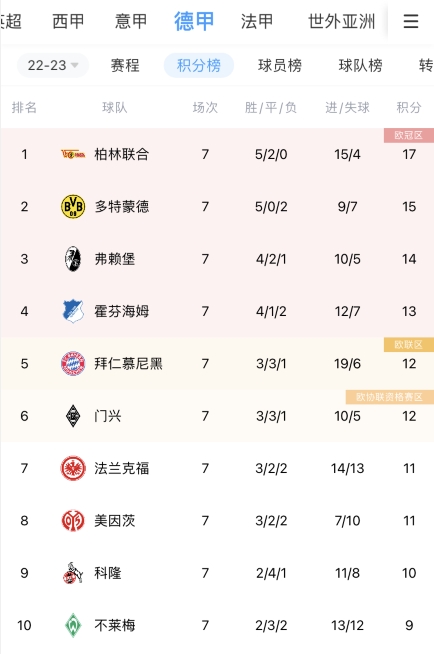
Task: Tap the Borussia Dortmund BVB logo
Action: click(73, 206)
